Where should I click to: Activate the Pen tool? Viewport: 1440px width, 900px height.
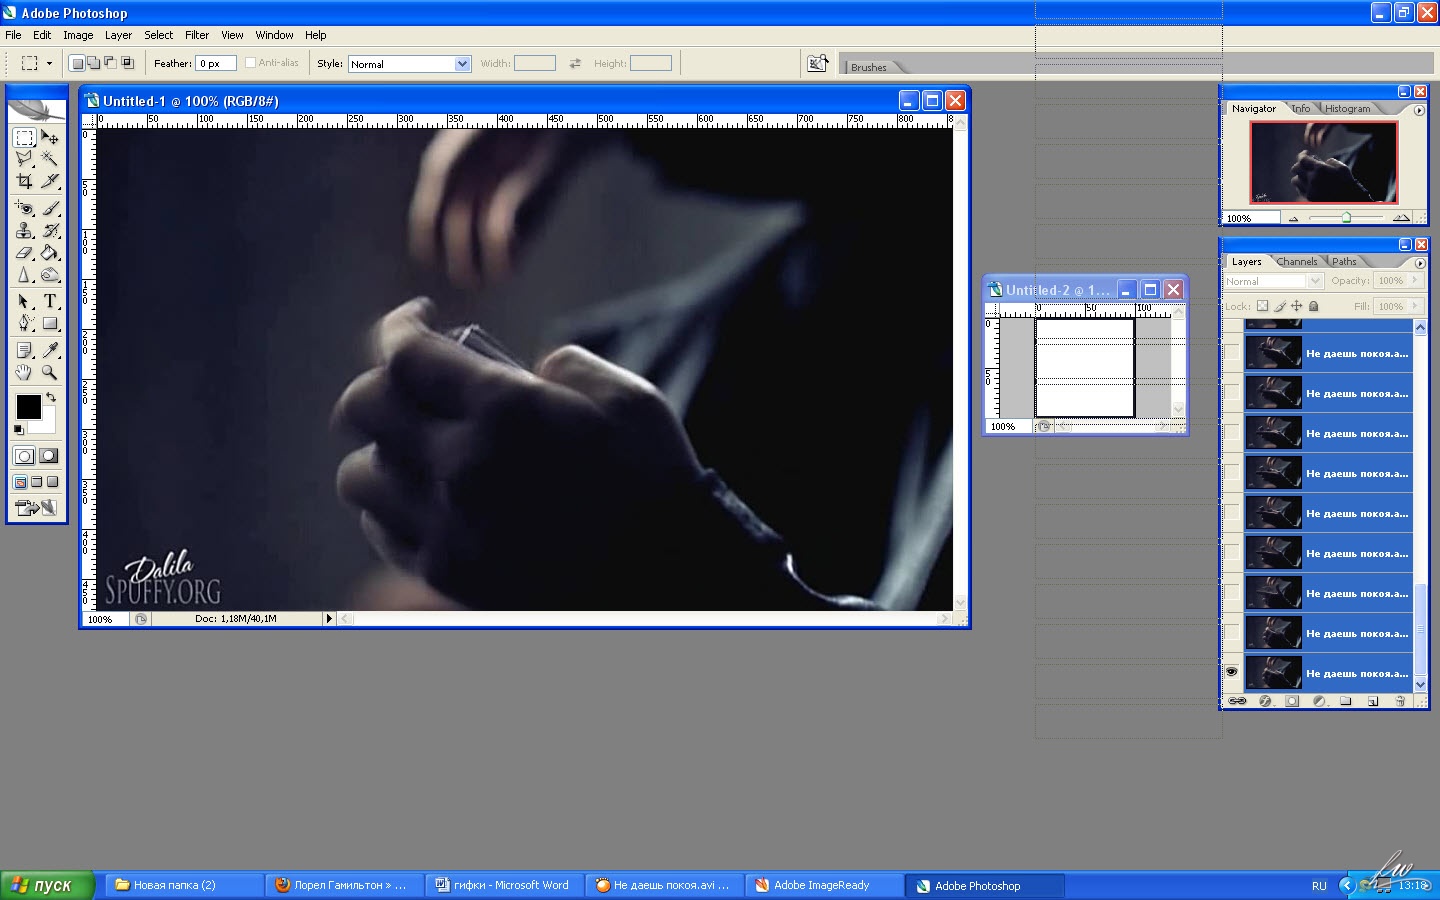25,323
